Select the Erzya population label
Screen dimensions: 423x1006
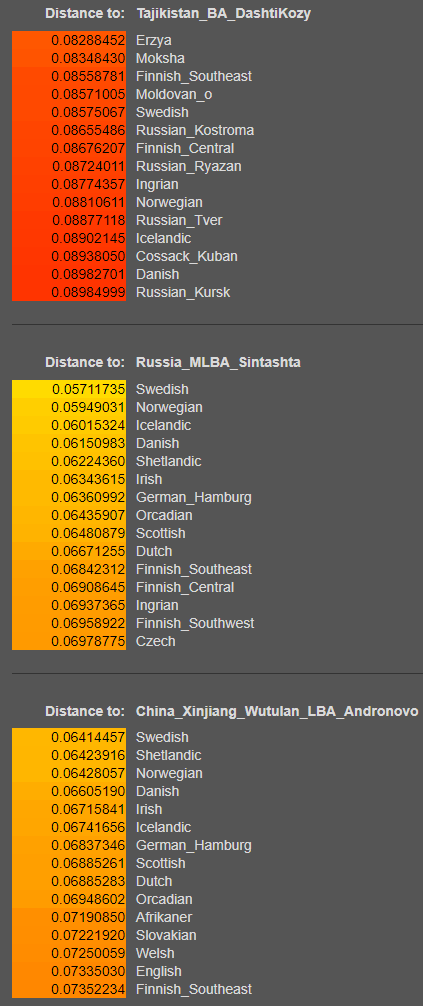[153, 40]
